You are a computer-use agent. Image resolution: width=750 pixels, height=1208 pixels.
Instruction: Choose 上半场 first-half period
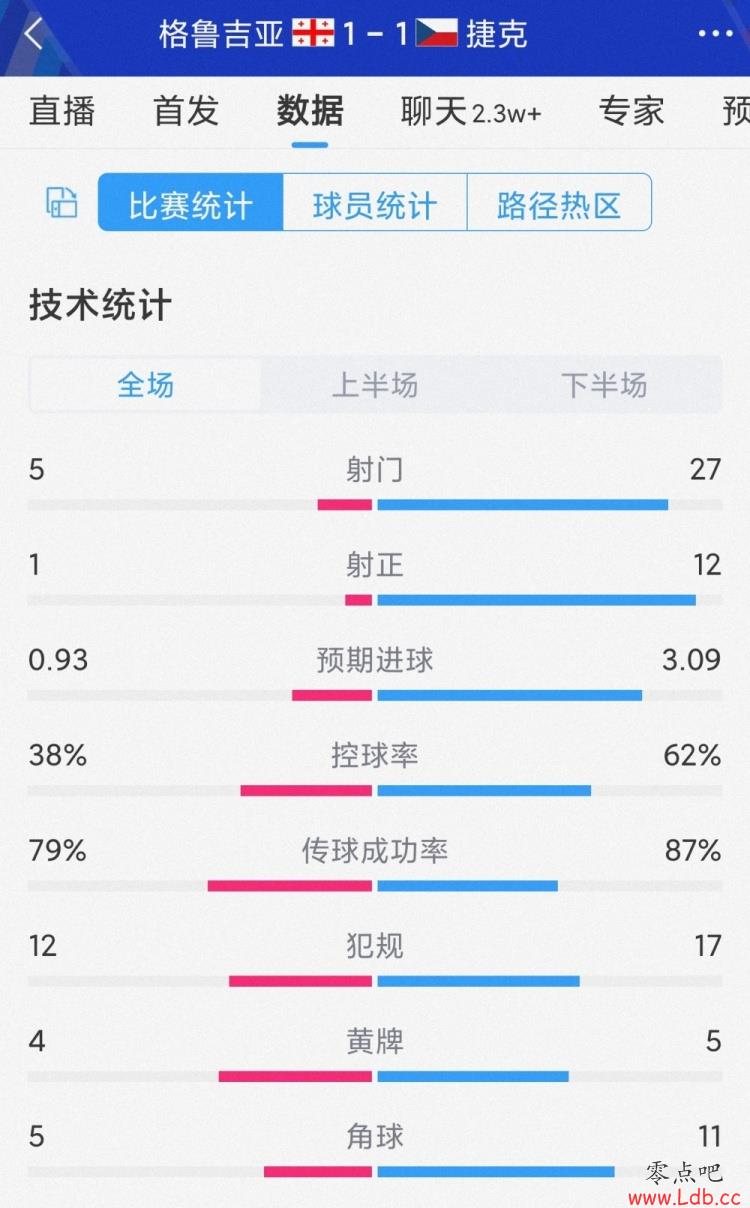375,385
